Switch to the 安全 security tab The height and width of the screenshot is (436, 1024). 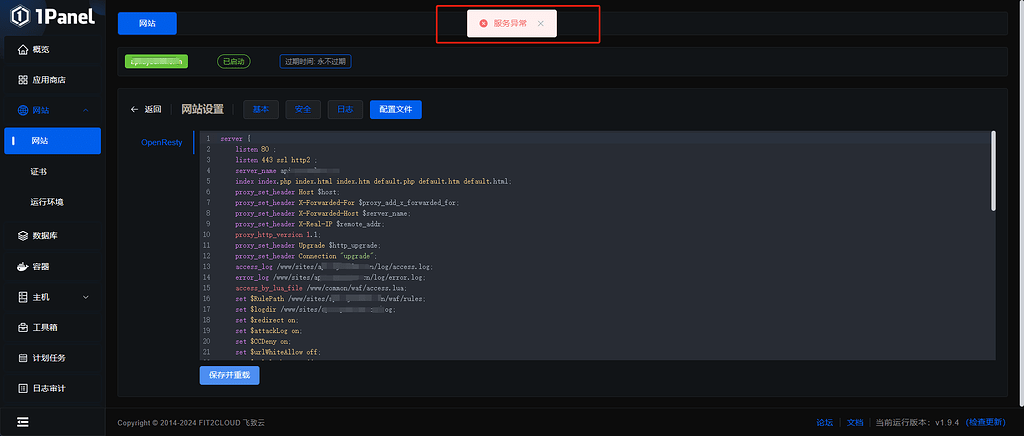pos(303,110)
